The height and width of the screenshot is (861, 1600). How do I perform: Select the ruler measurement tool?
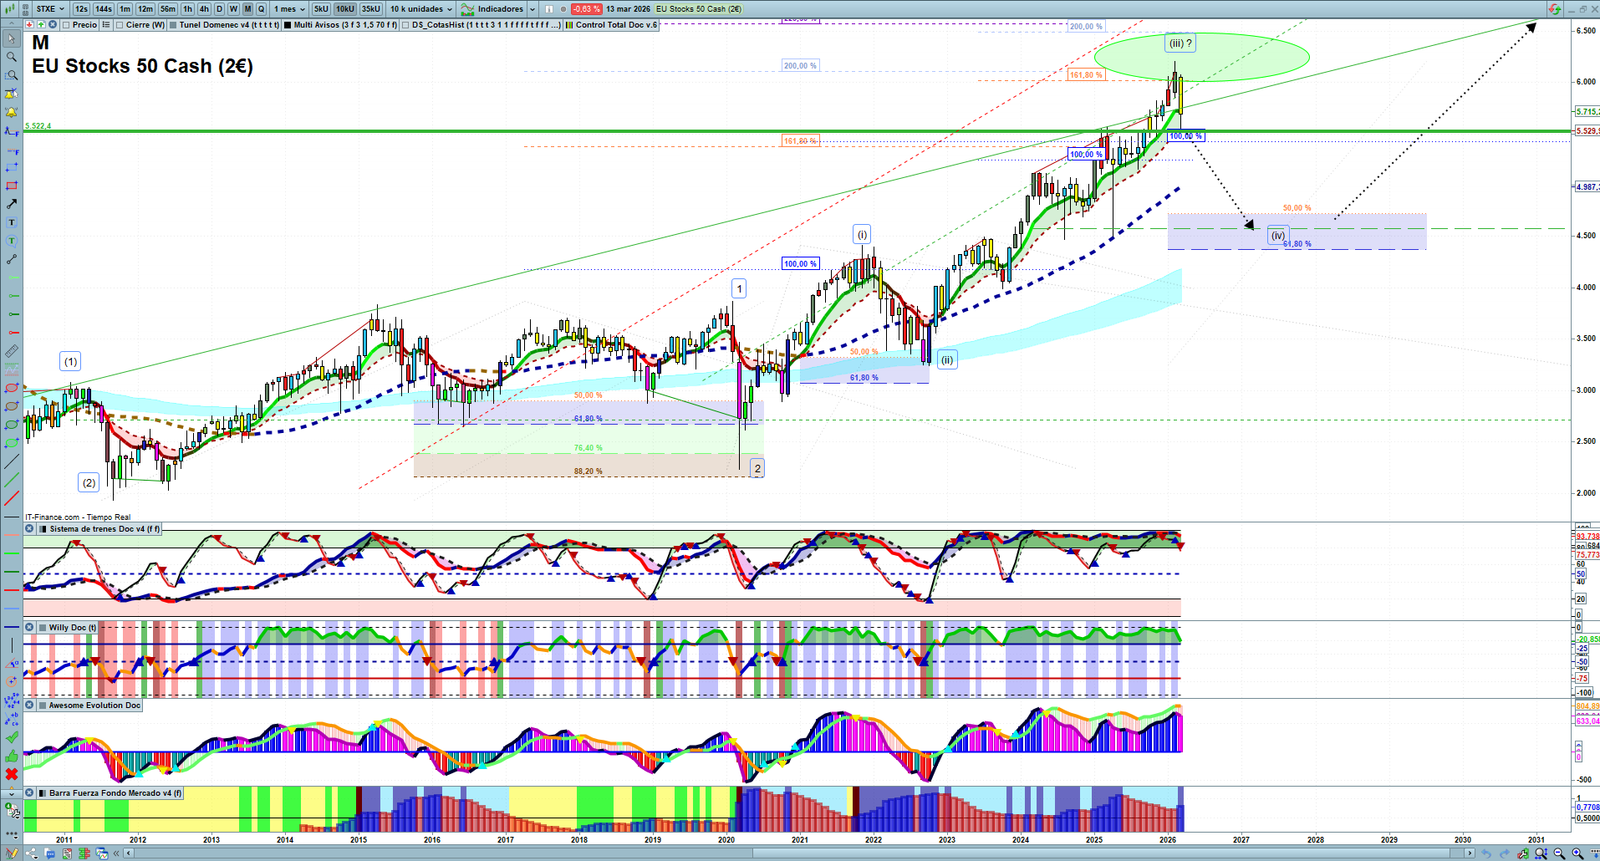click(x=12, y=351)
